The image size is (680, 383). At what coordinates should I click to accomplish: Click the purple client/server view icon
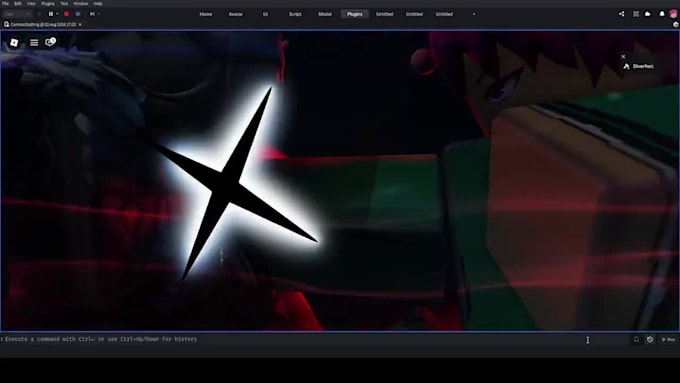(x=78, y=14)
